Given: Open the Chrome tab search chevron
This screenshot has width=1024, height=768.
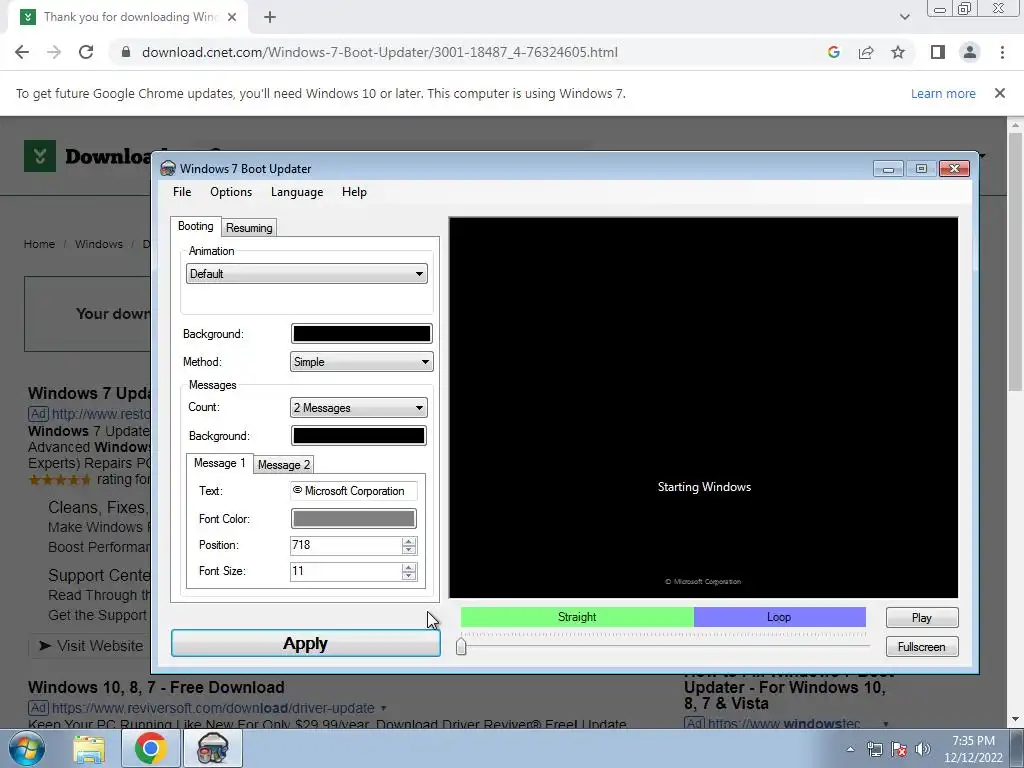Looking at the screenshot, I should tap(904, 17).
